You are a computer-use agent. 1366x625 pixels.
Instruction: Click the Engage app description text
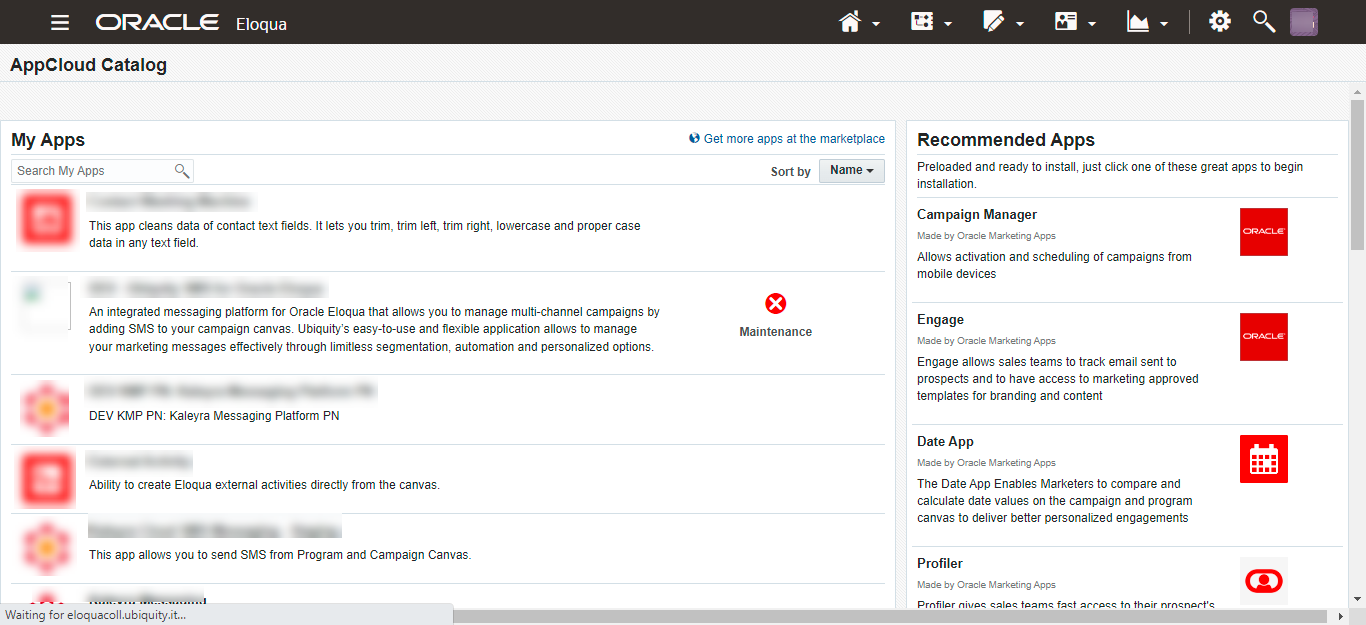[1058, 379]
